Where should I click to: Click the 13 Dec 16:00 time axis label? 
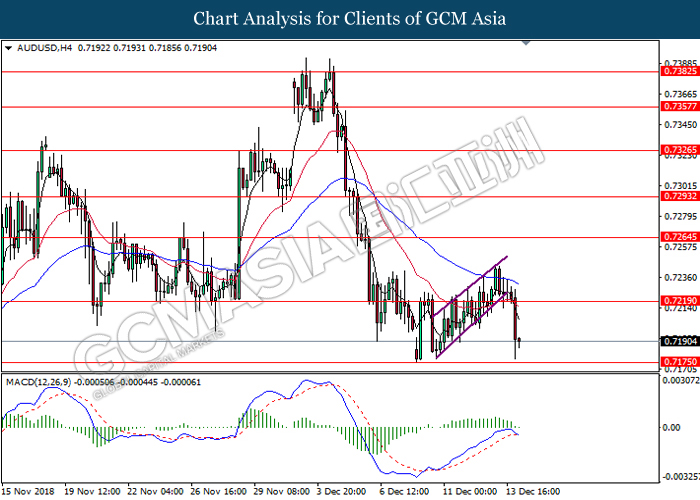click(533, 492)
